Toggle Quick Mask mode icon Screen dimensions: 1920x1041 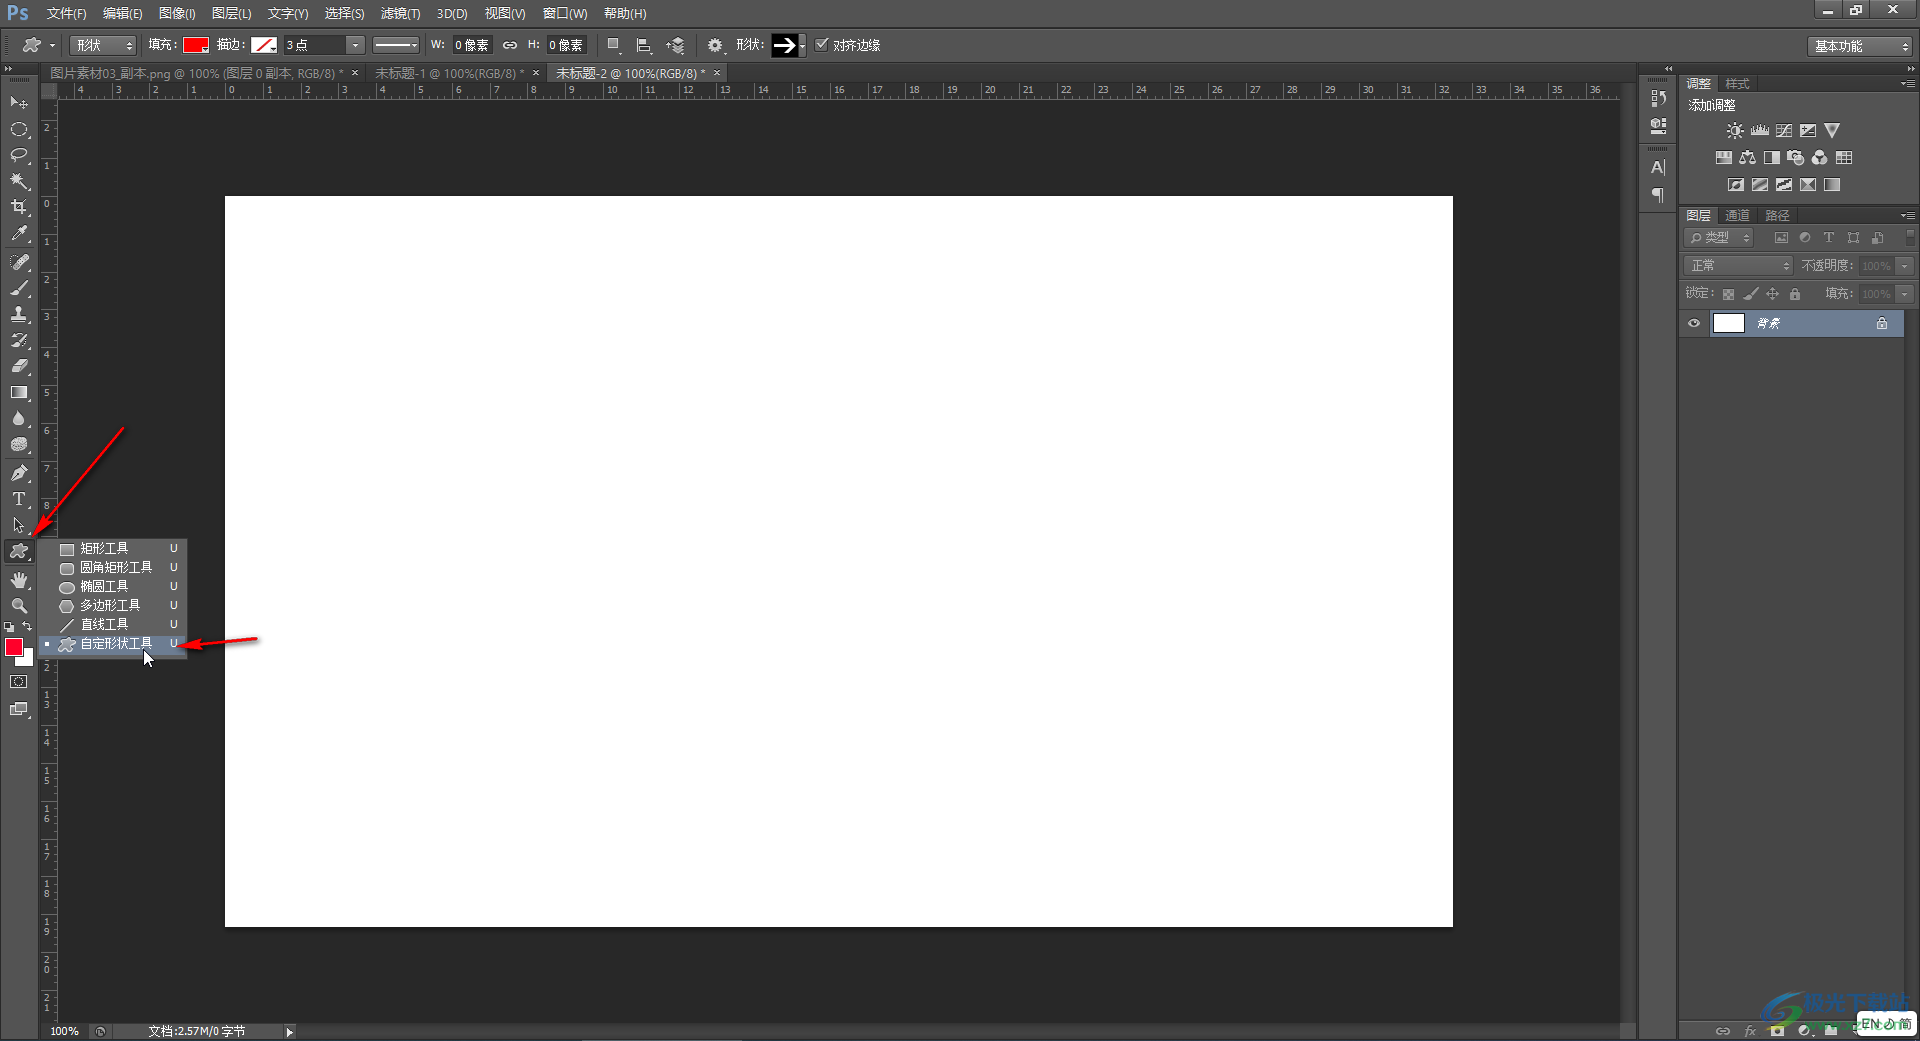coord(19,682)
